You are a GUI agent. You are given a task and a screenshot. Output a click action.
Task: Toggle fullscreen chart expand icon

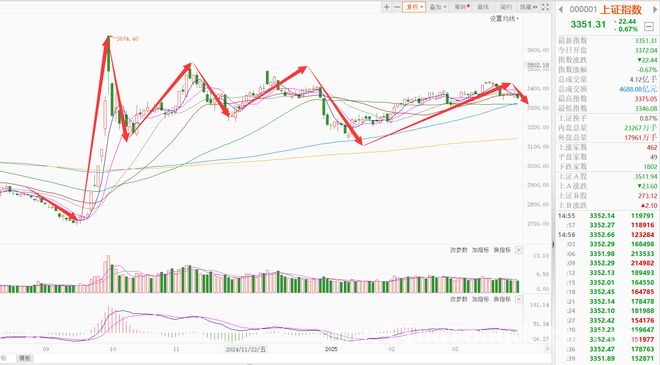(x=545, y=7)
